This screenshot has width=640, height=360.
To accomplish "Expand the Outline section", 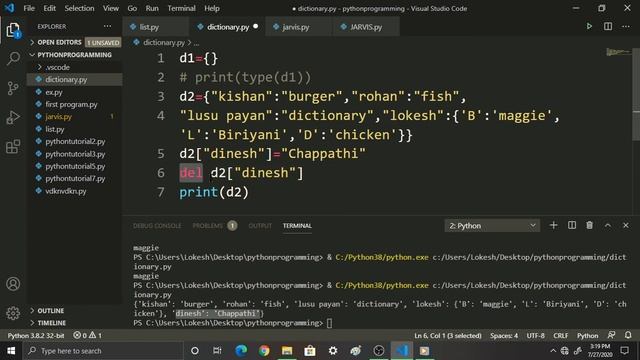I will coord(75,311).
